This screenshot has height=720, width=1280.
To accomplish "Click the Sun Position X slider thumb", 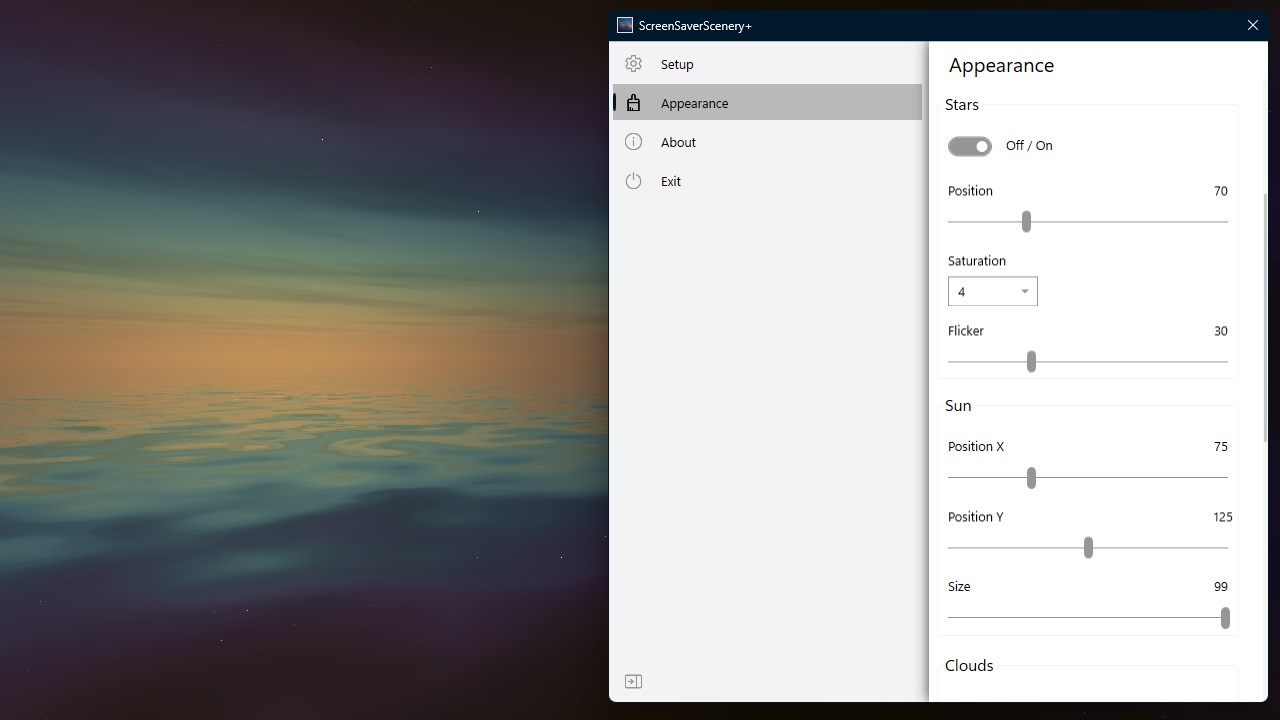I will click(x=1031, y=478).
